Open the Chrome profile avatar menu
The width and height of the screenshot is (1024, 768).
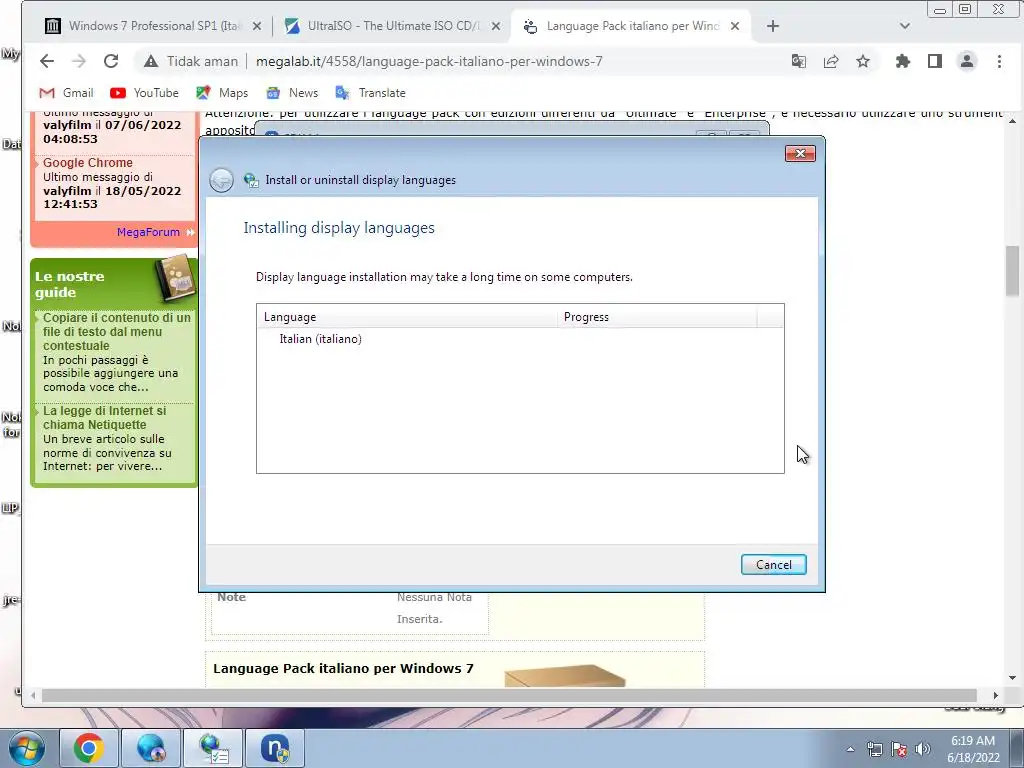click(x=967, y=61)
